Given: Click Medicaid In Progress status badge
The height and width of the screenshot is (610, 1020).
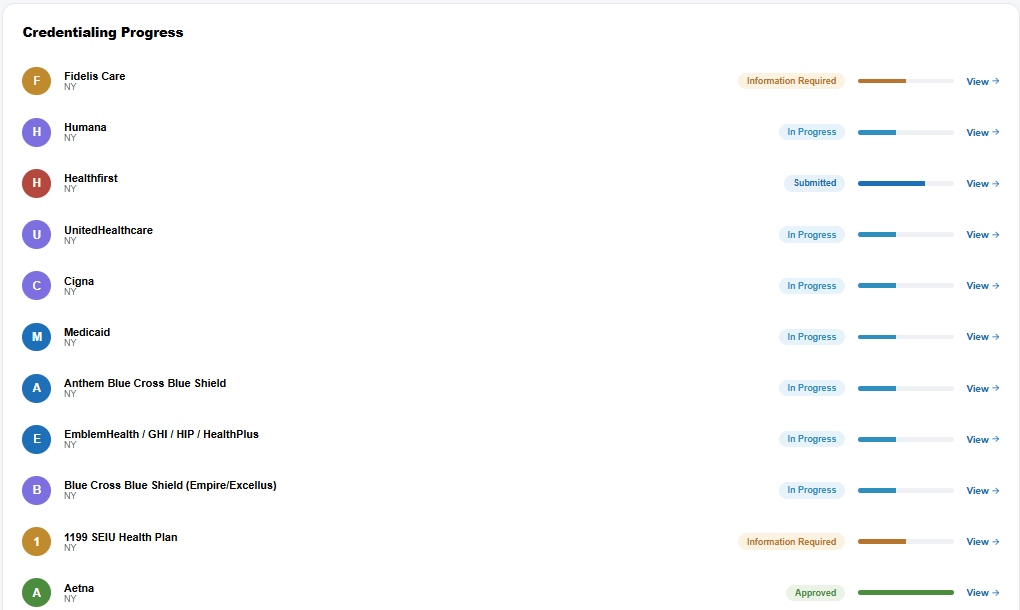Looking at the screenshot, I should point(812,337).
